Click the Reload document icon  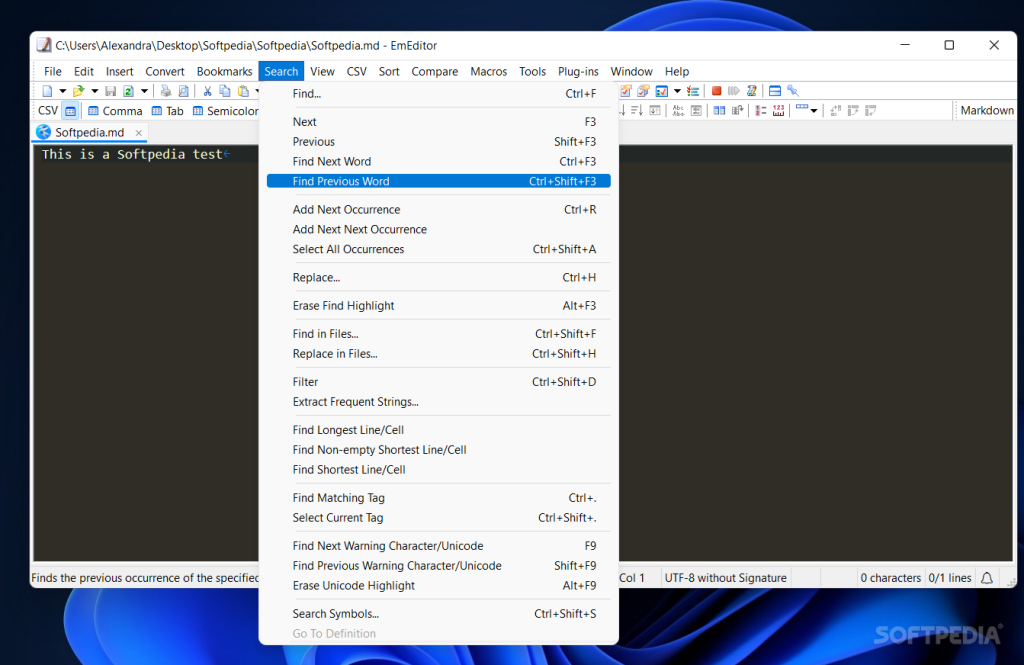129,91
